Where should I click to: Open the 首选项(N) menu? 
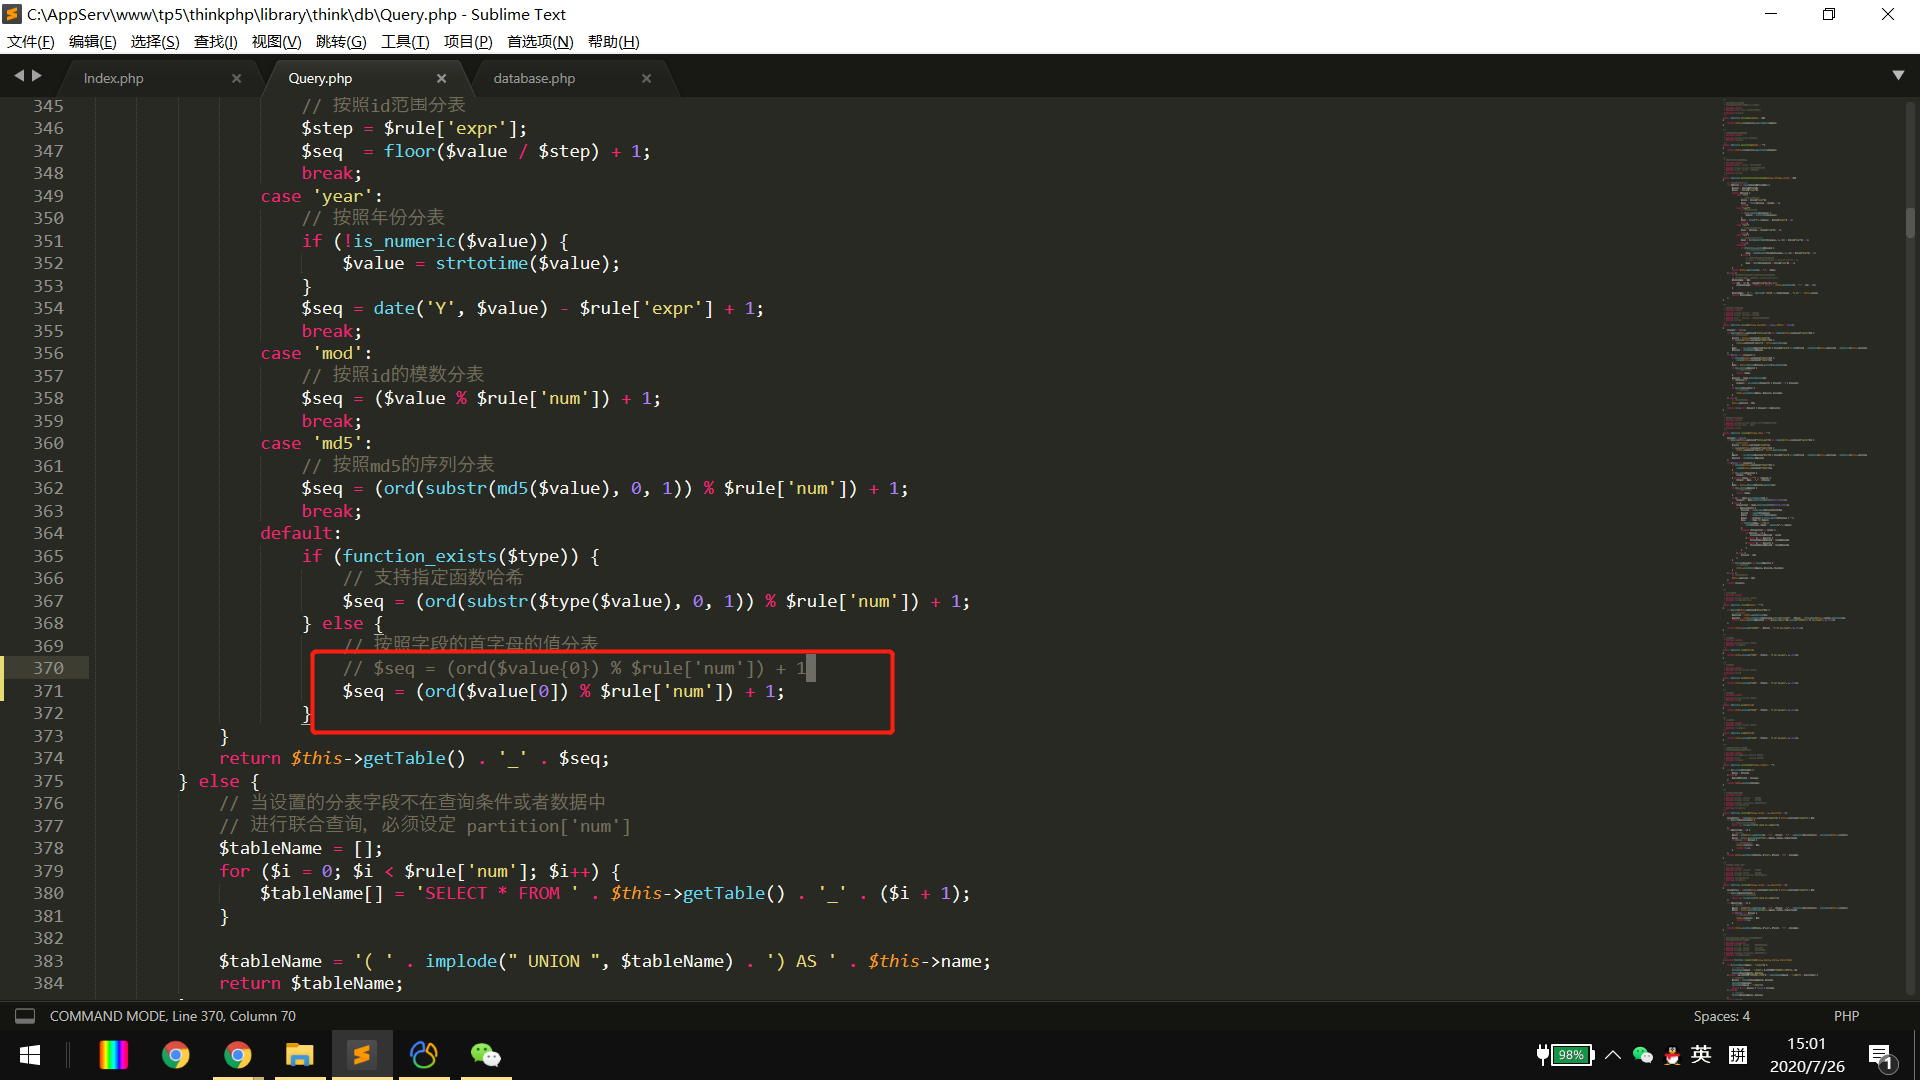(540, 41)
